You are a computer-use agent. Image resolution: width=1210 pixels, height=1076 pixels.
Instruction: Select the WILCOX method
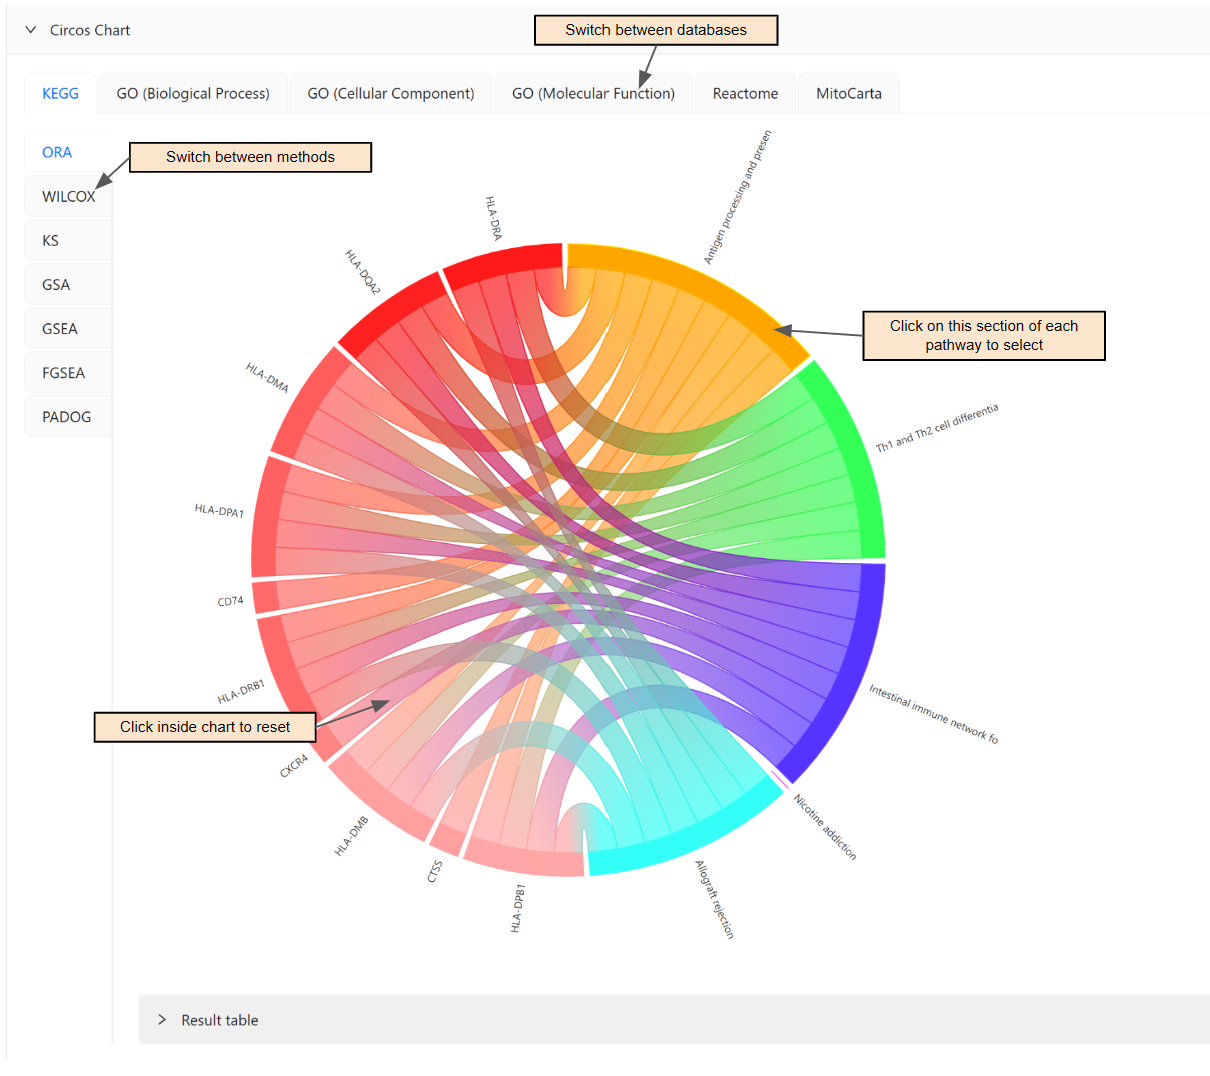coord(67,196)
